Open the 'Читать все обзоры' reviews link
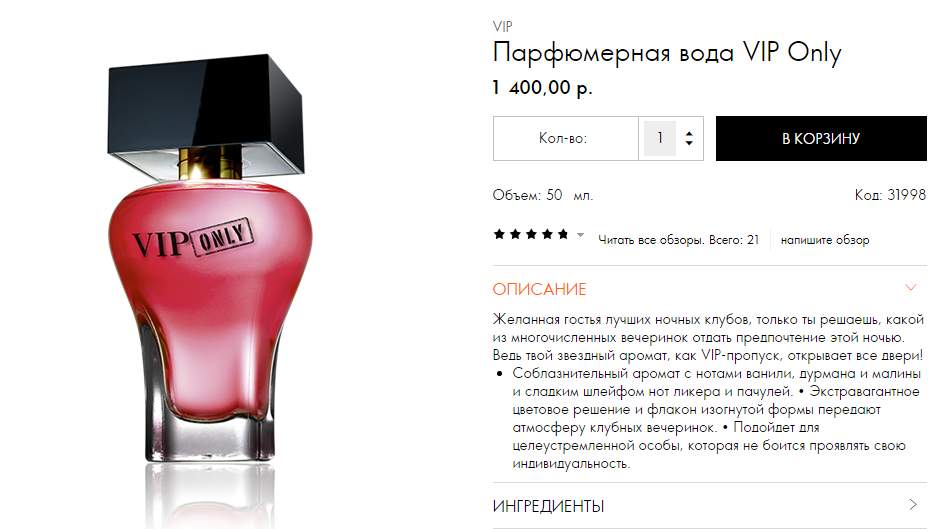The height and width of the screenshot is (529, 945). pos(678,240)
